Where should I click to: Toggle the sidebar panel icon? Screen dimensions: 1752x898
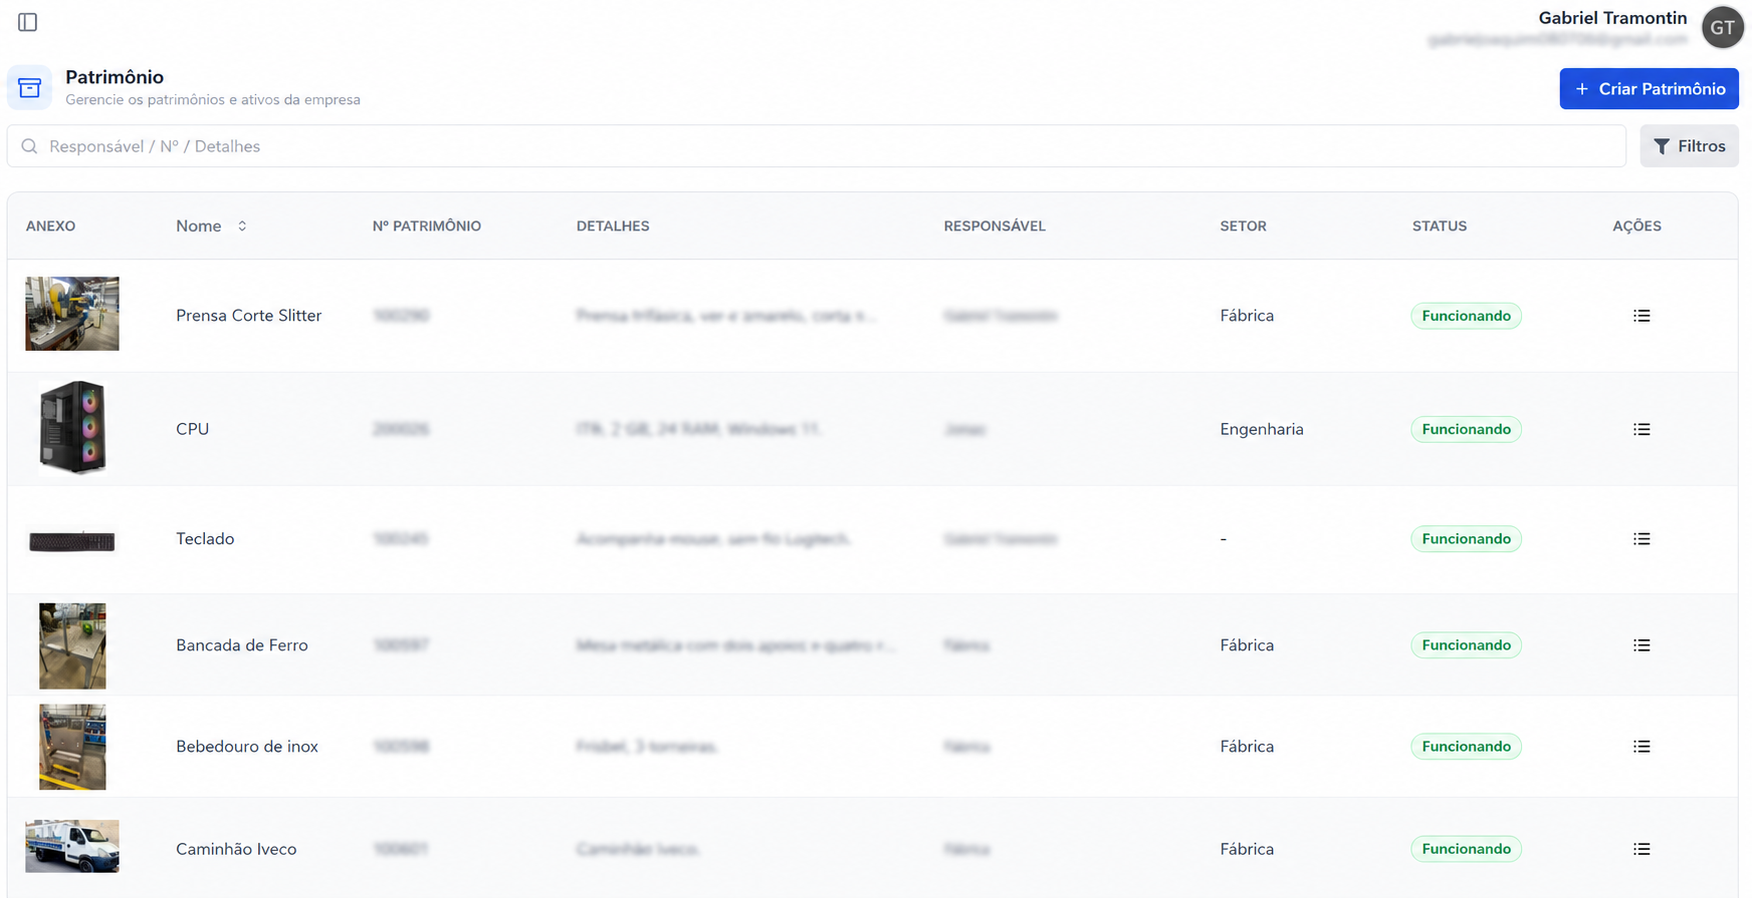pyautogui.click(x=28, y=22)
